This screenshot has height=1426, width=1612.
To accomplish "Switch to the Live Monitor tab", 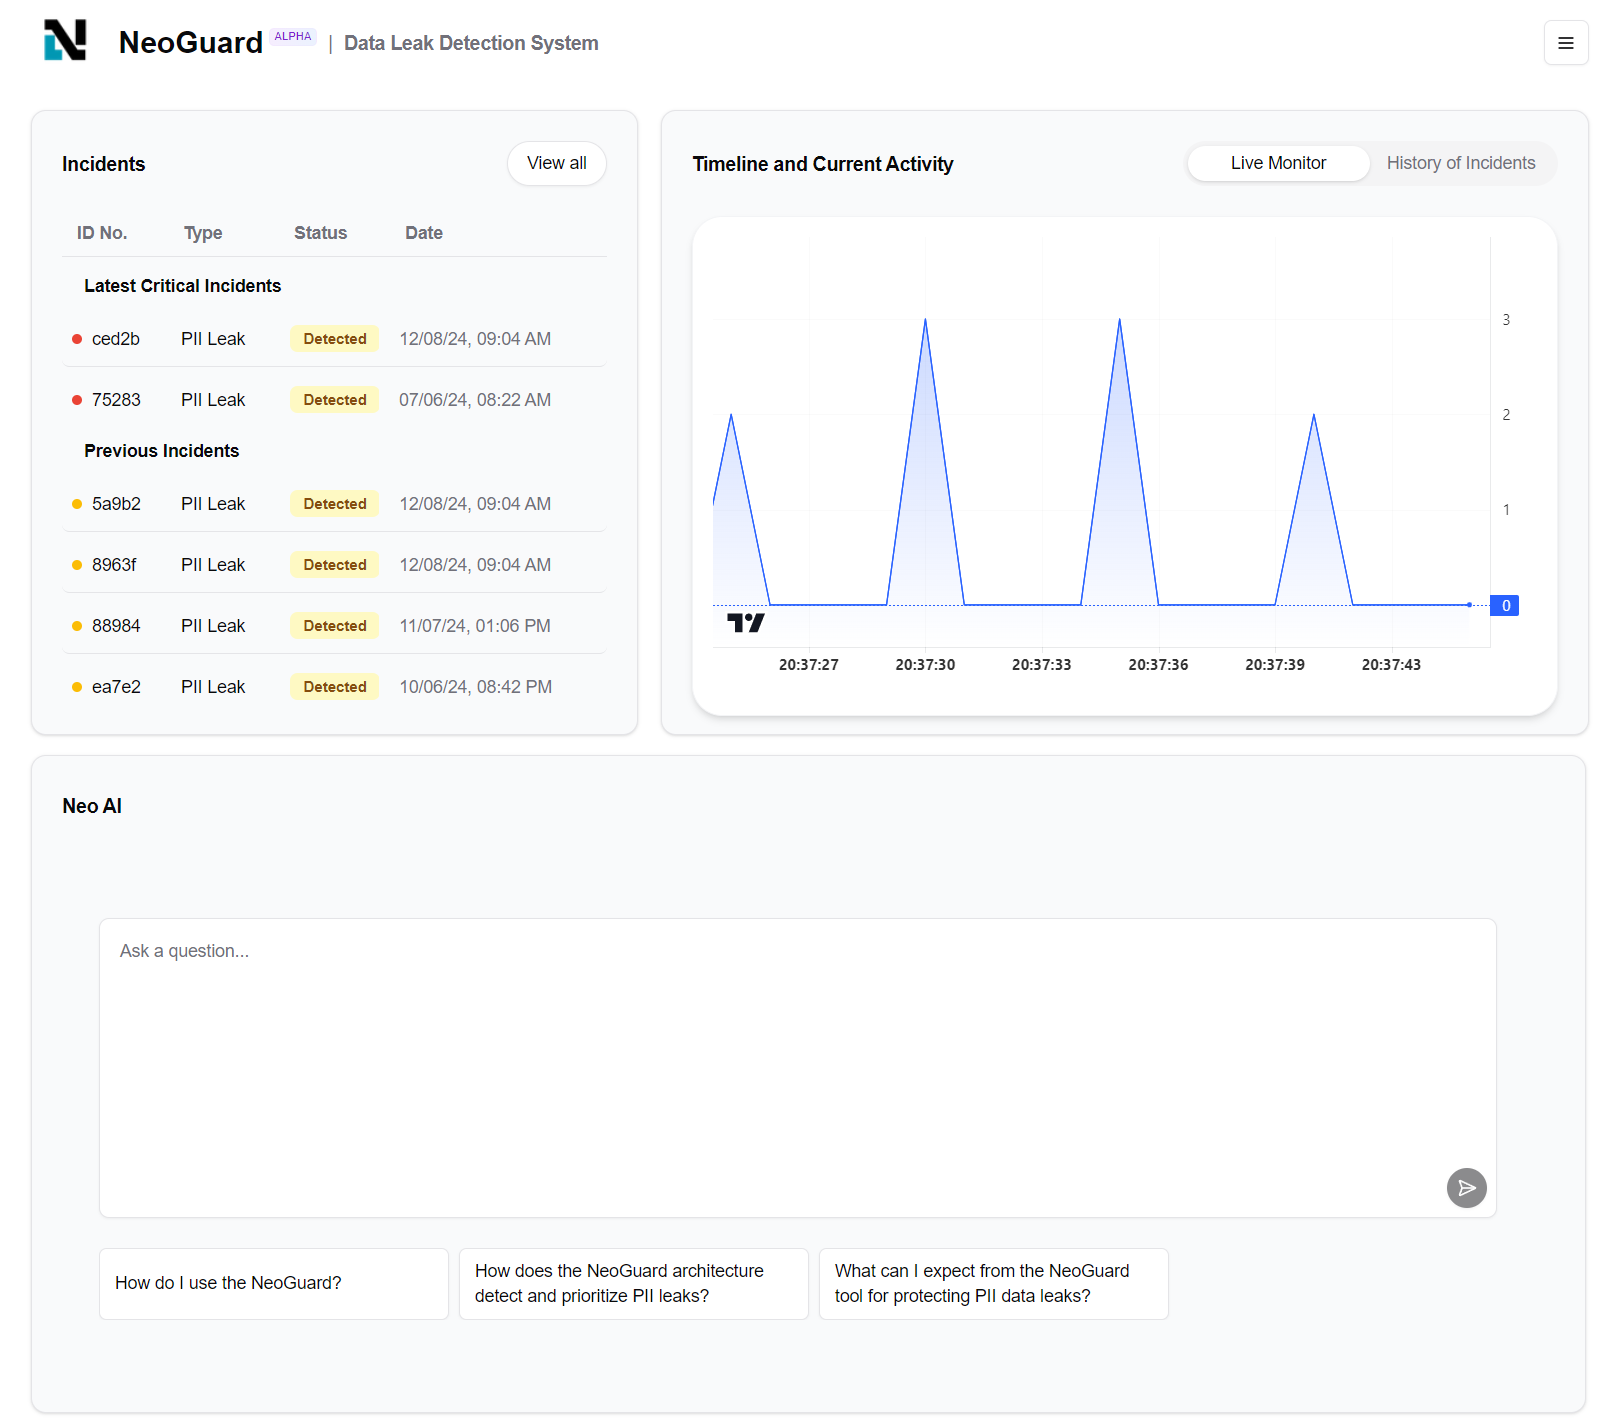I will coord(1278,163).
